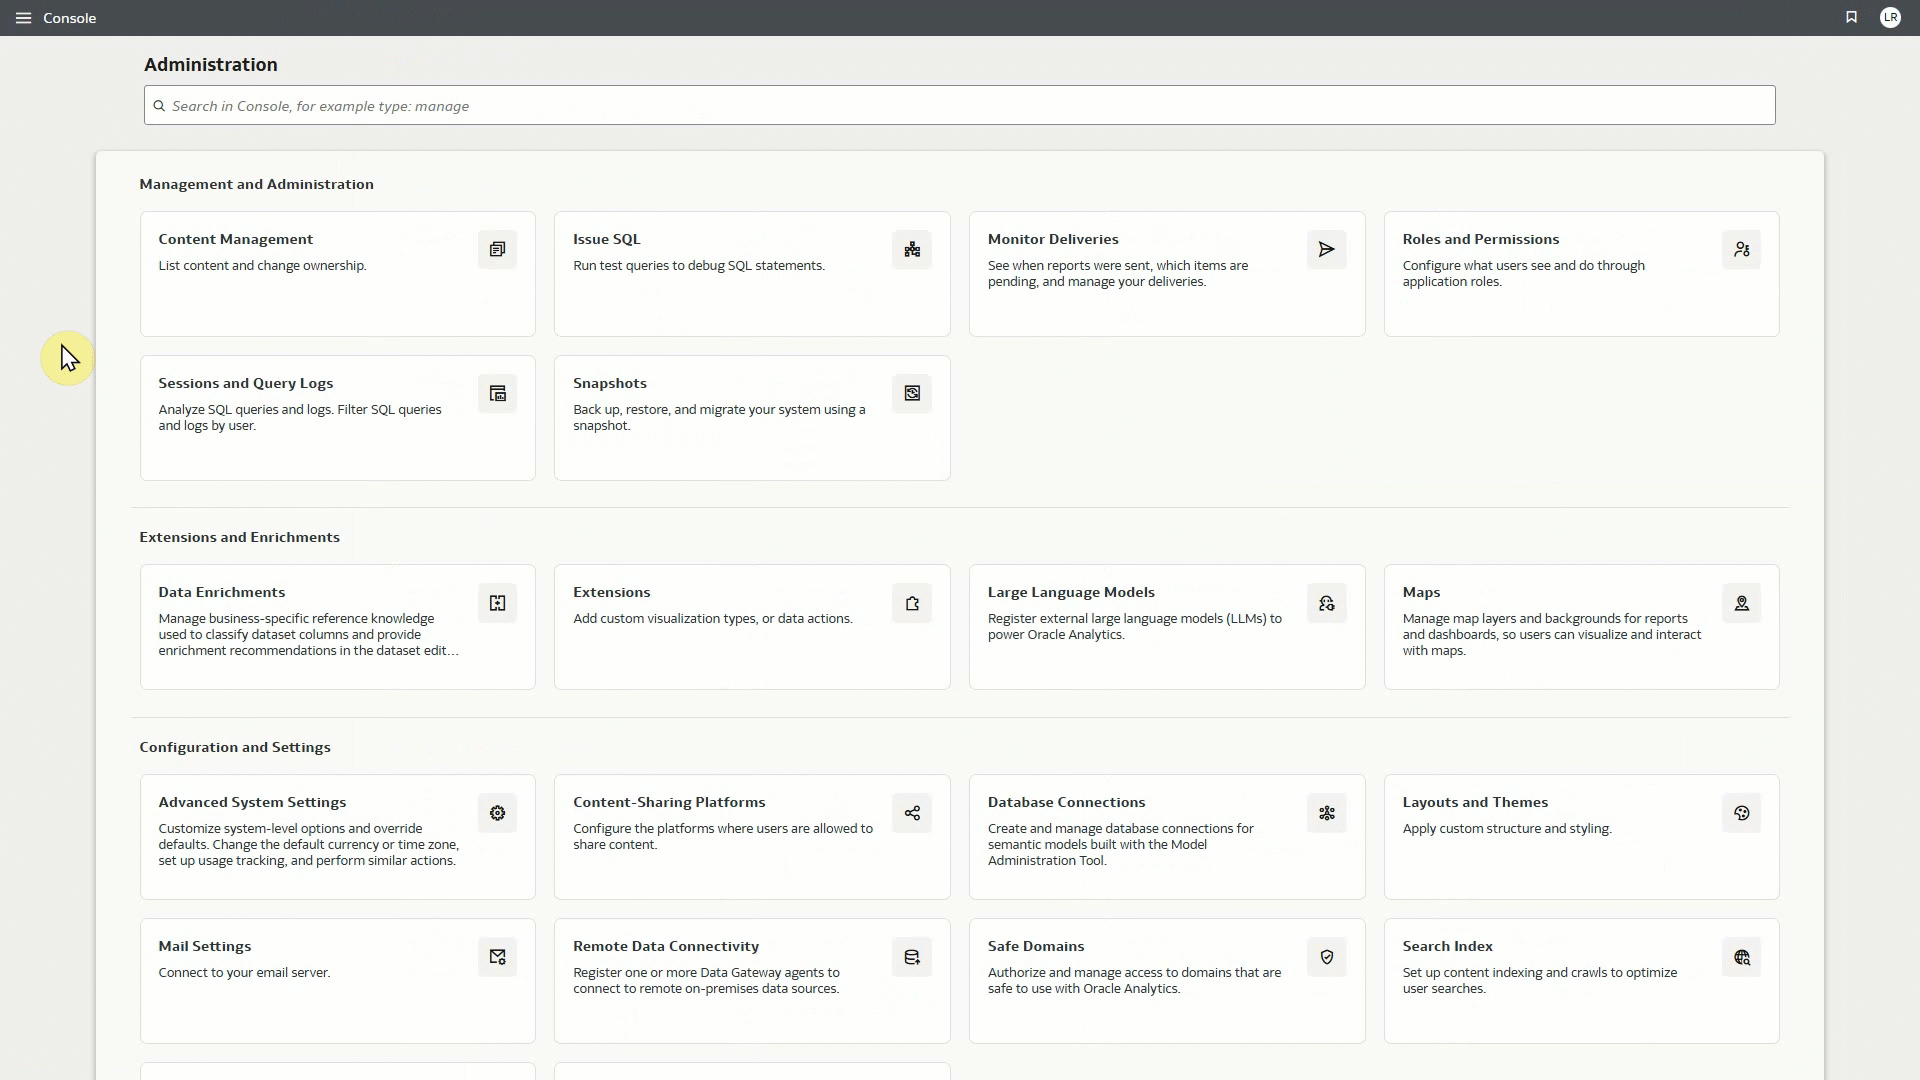
Task: Click the bookmark icon in the header
Action: (1851, 17)
